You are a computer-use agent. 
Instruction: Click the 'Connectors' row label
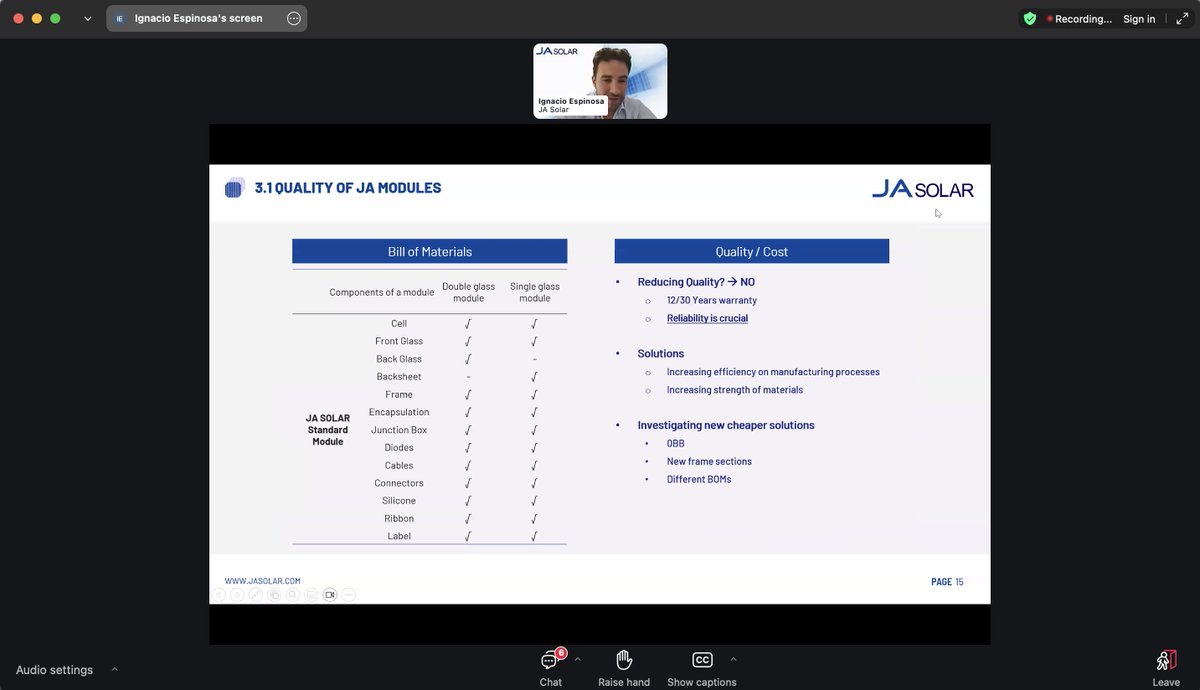point(399,483)
